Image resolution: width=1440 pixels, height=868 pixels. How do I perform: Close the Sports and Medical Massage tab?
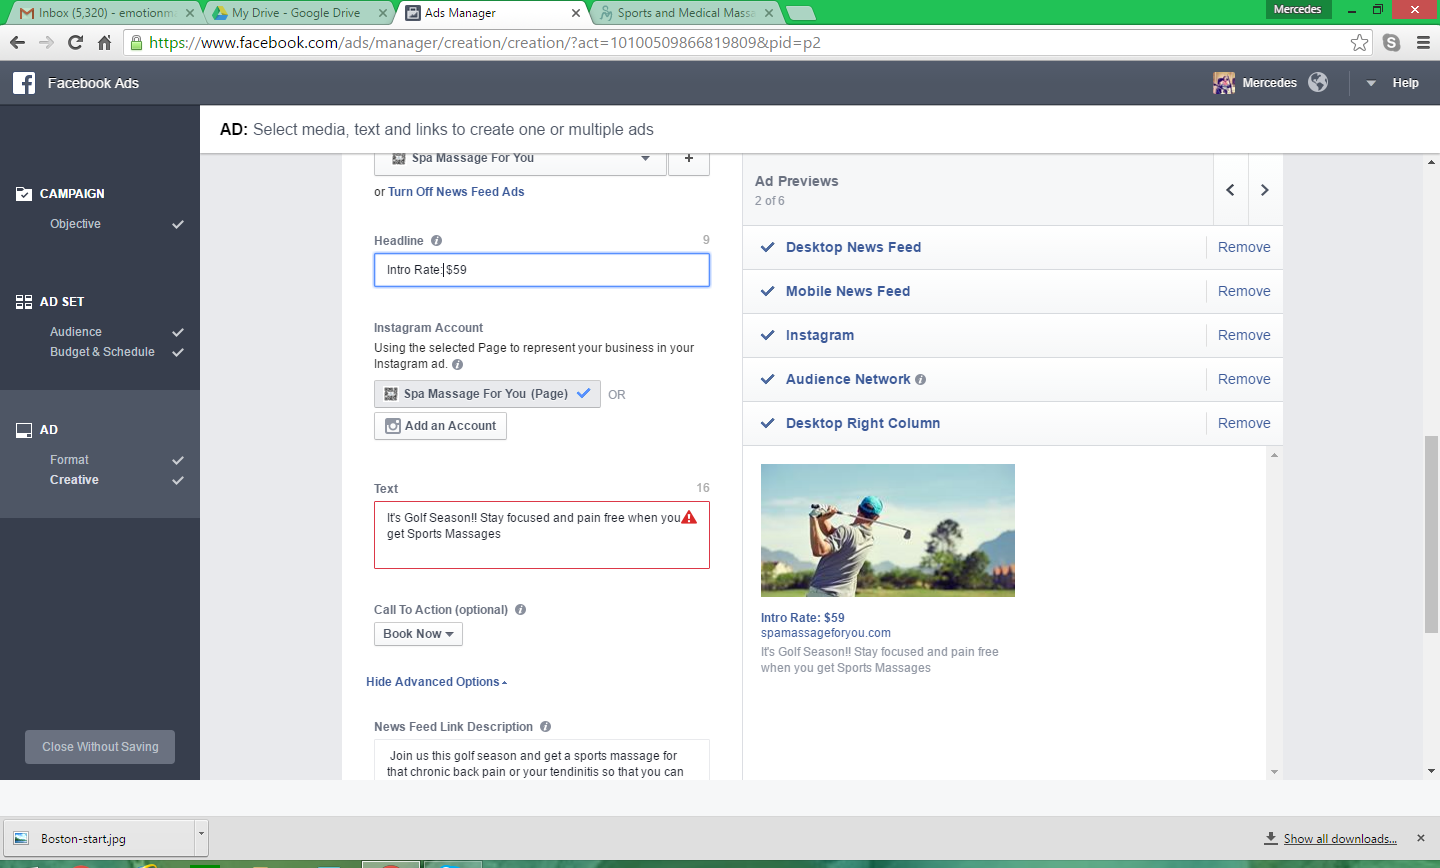coord(769,13)
